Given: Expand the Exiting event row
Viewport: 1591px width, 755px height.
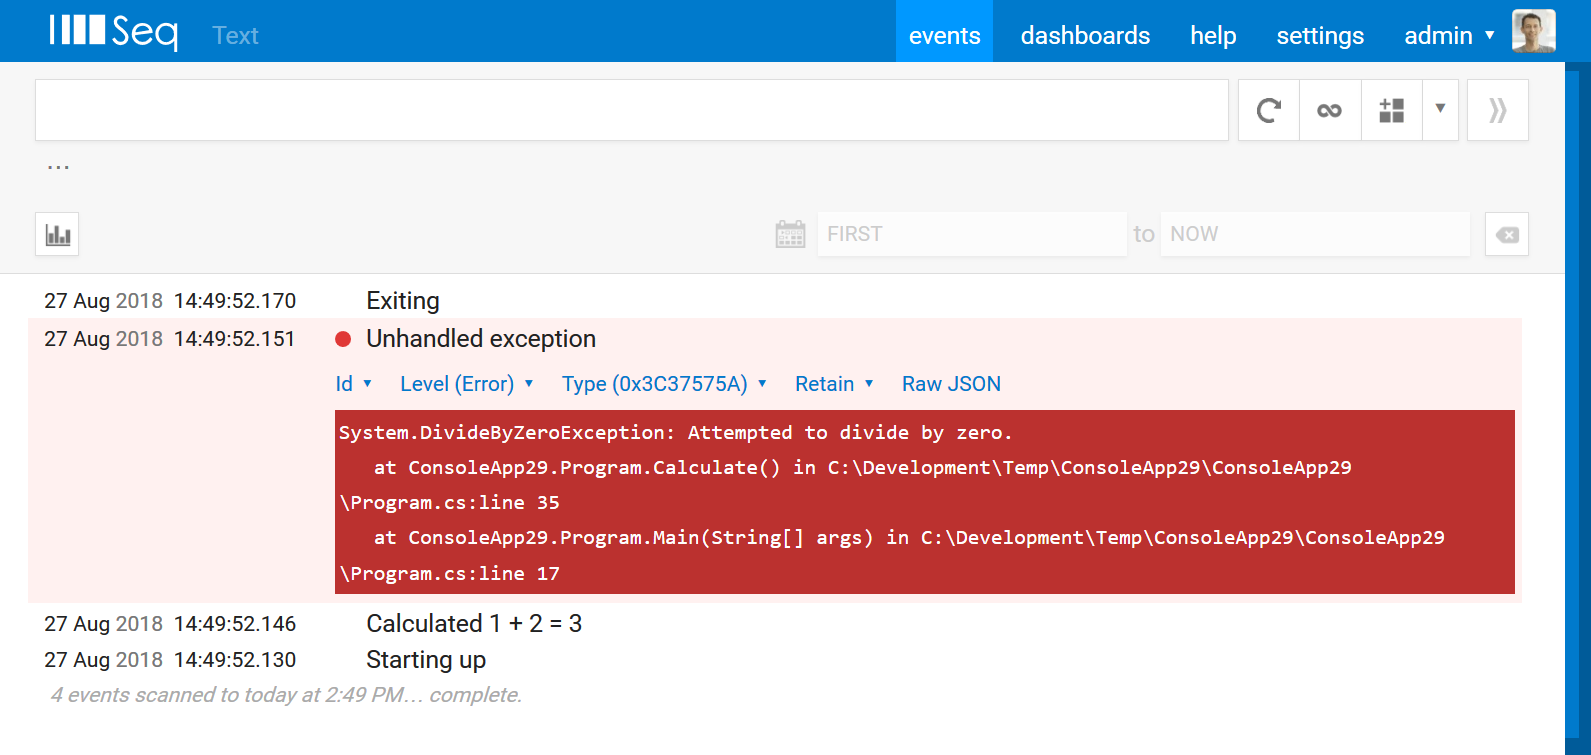Looking at the screenshot, I should pos(403,301).
